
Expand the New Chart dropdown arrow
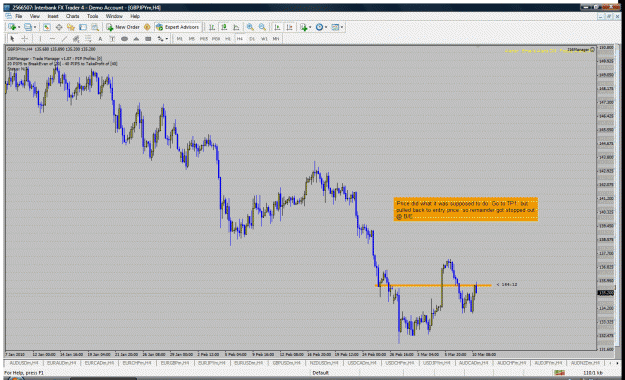pyautogui.click(x=19, y=27)
